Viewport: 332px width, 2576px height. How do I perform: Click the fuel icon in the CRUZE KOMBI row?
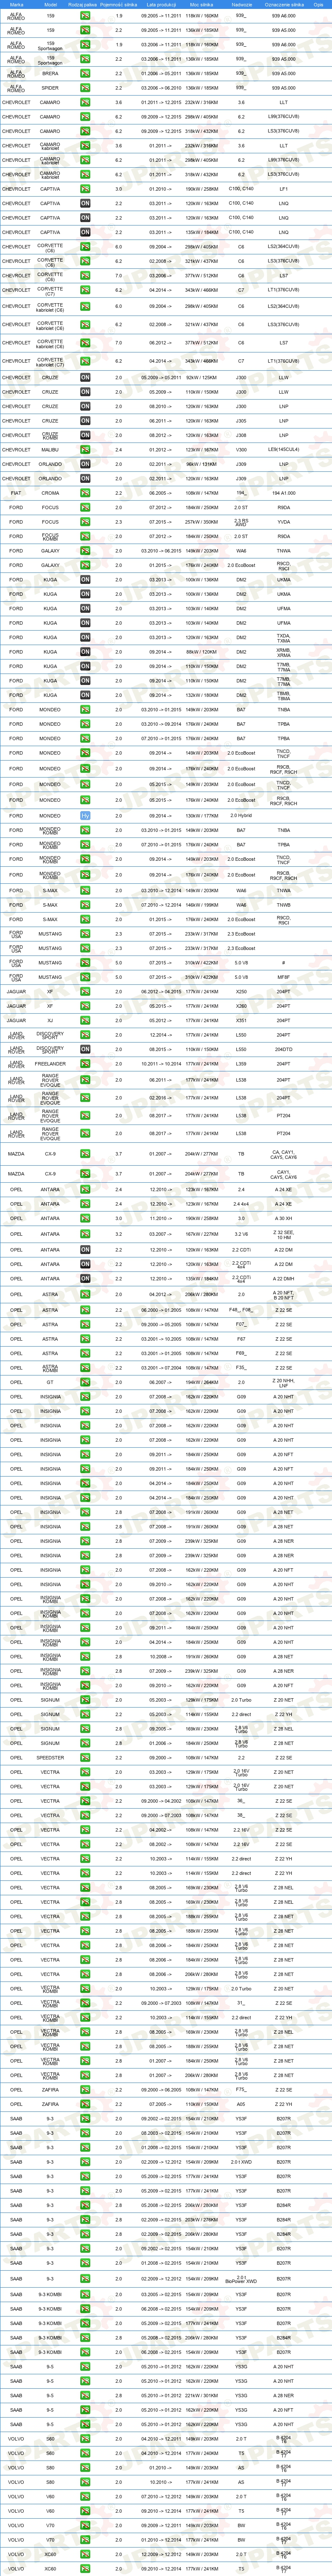(85, 435)
